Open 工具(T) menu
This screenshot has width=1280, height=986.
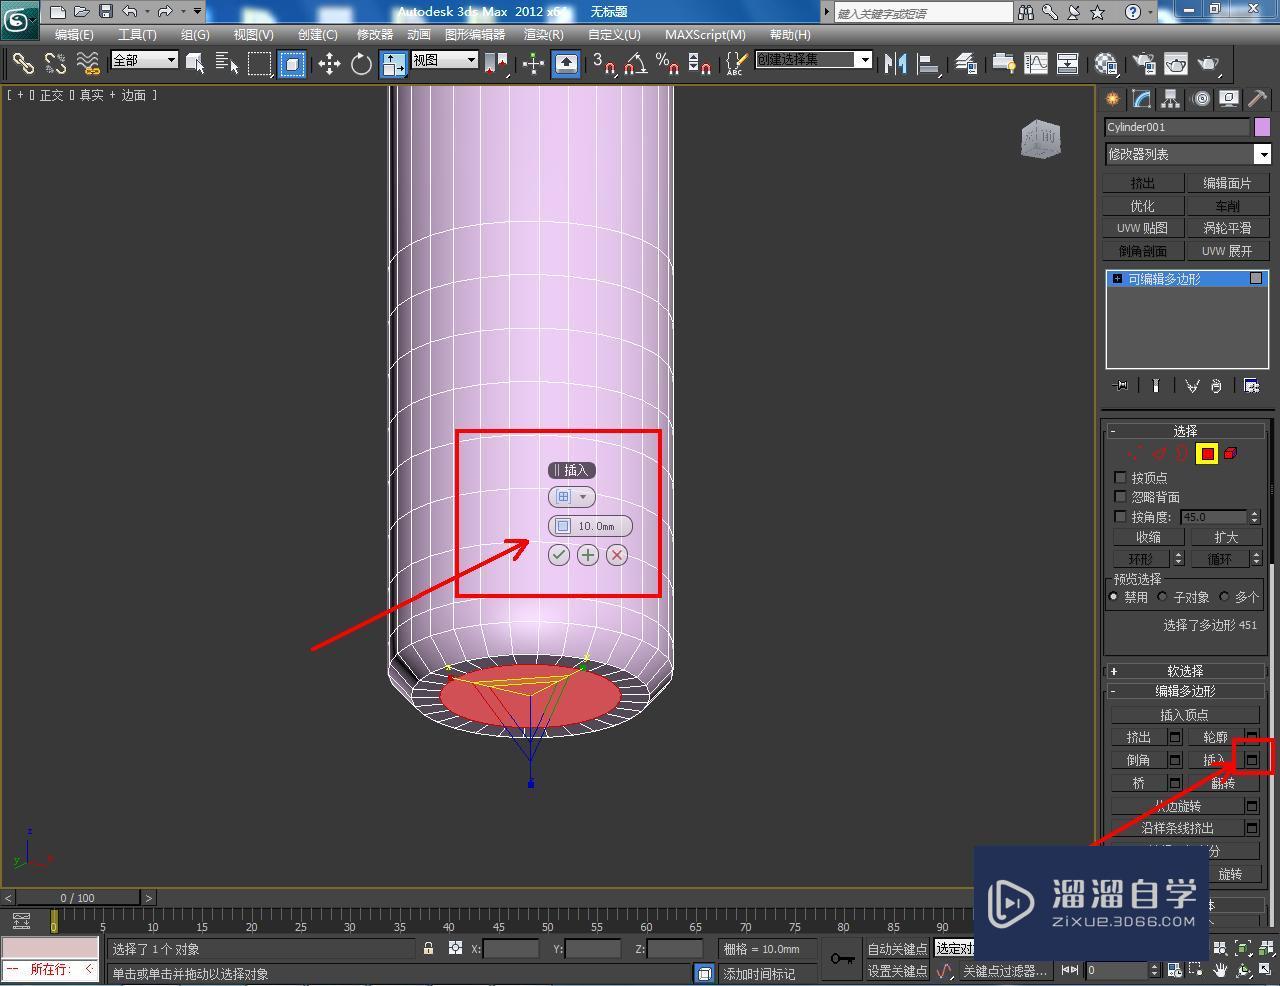pos(137,34)
